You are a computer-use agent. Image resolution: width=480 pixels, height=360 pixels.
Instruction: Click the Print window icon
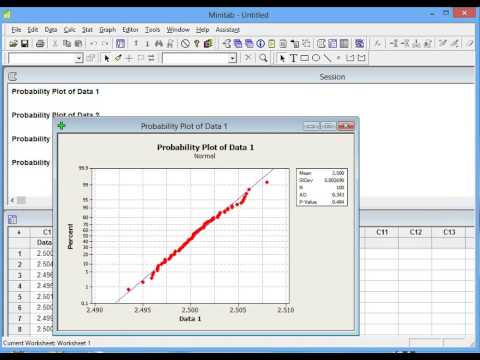[x=40, y=43]
